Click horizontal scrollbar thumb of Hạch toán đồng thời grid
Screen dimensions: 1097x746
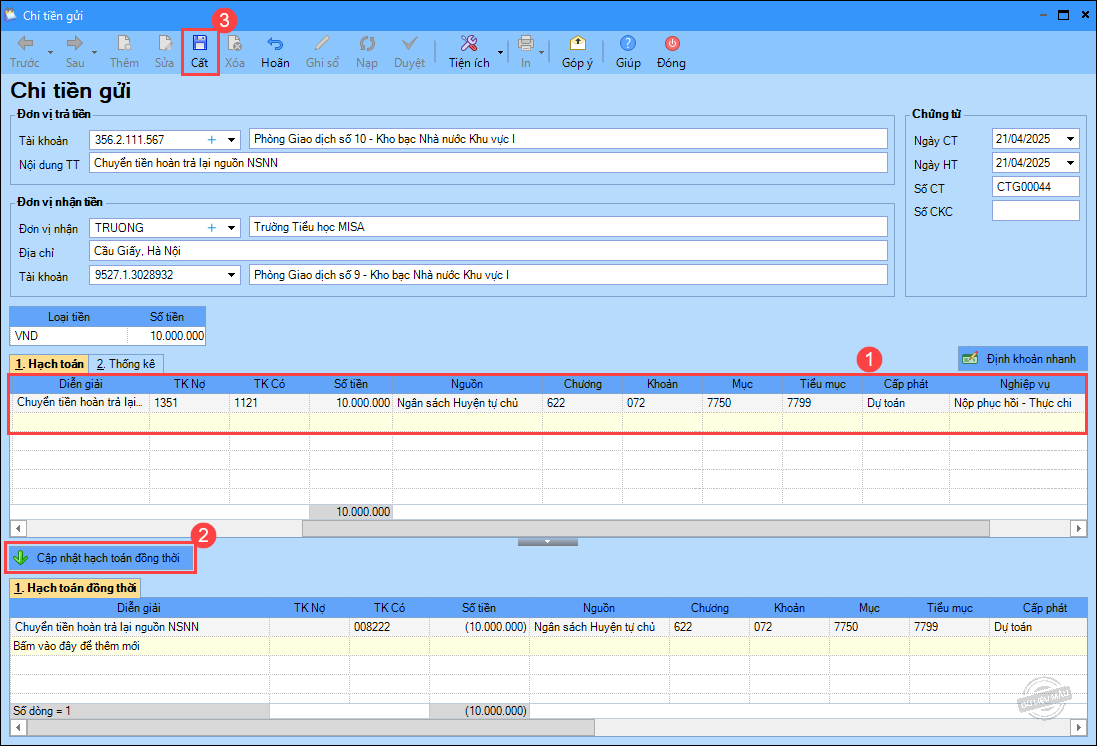pos(311,728)
